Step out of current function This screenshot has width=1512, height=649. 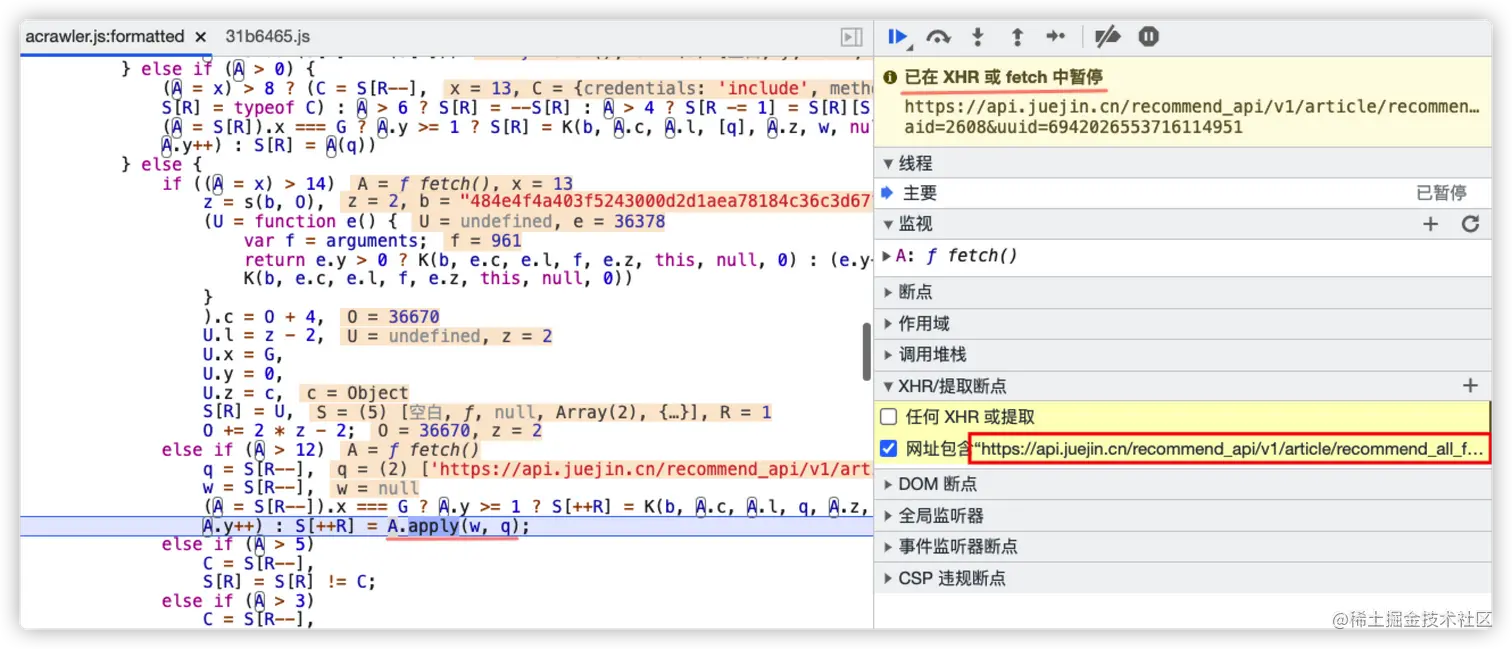coord(1017,38)
